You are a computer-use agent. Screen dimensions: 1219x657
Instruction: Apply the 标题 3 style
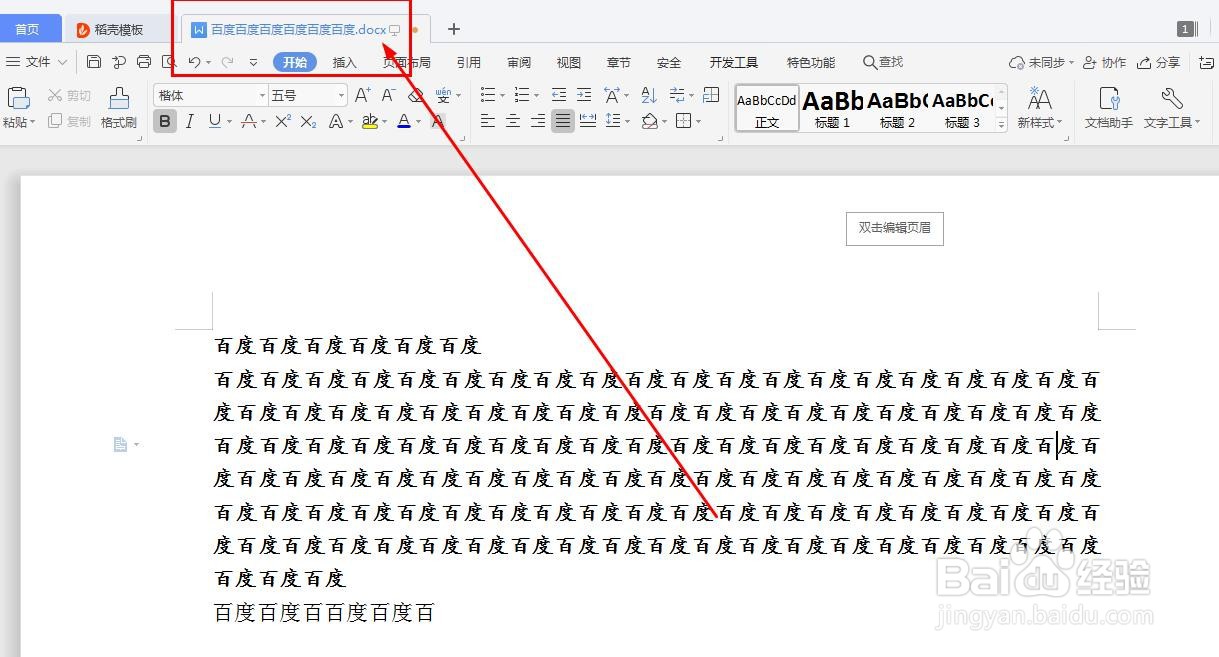pyautogui.click(x=962, y=108)
